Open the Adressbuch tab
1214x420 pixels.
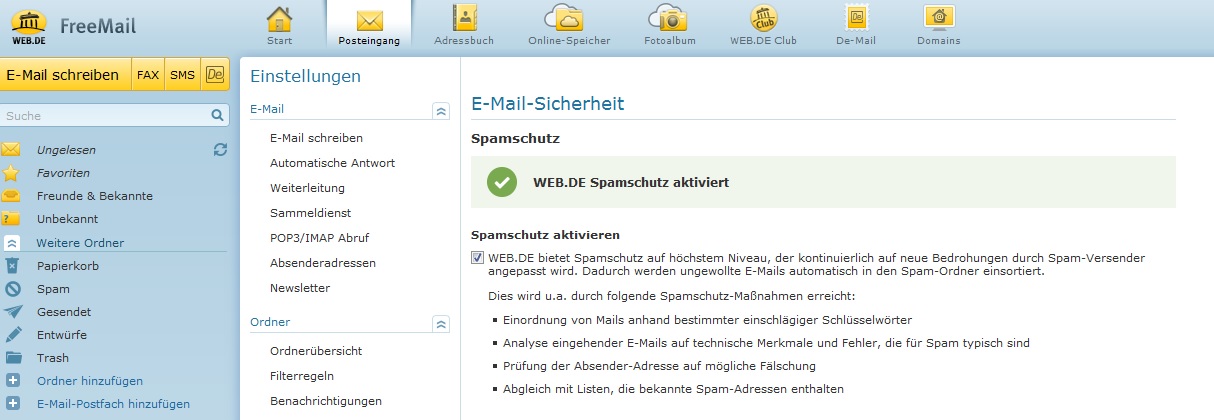(x=465, y=26)
